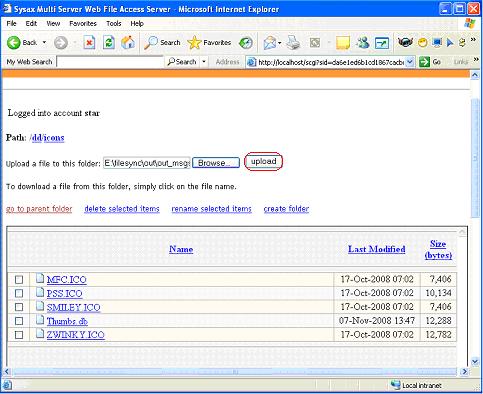
Task: Download the ZWINKY.ICO file
Action: (x=75, y=335)
